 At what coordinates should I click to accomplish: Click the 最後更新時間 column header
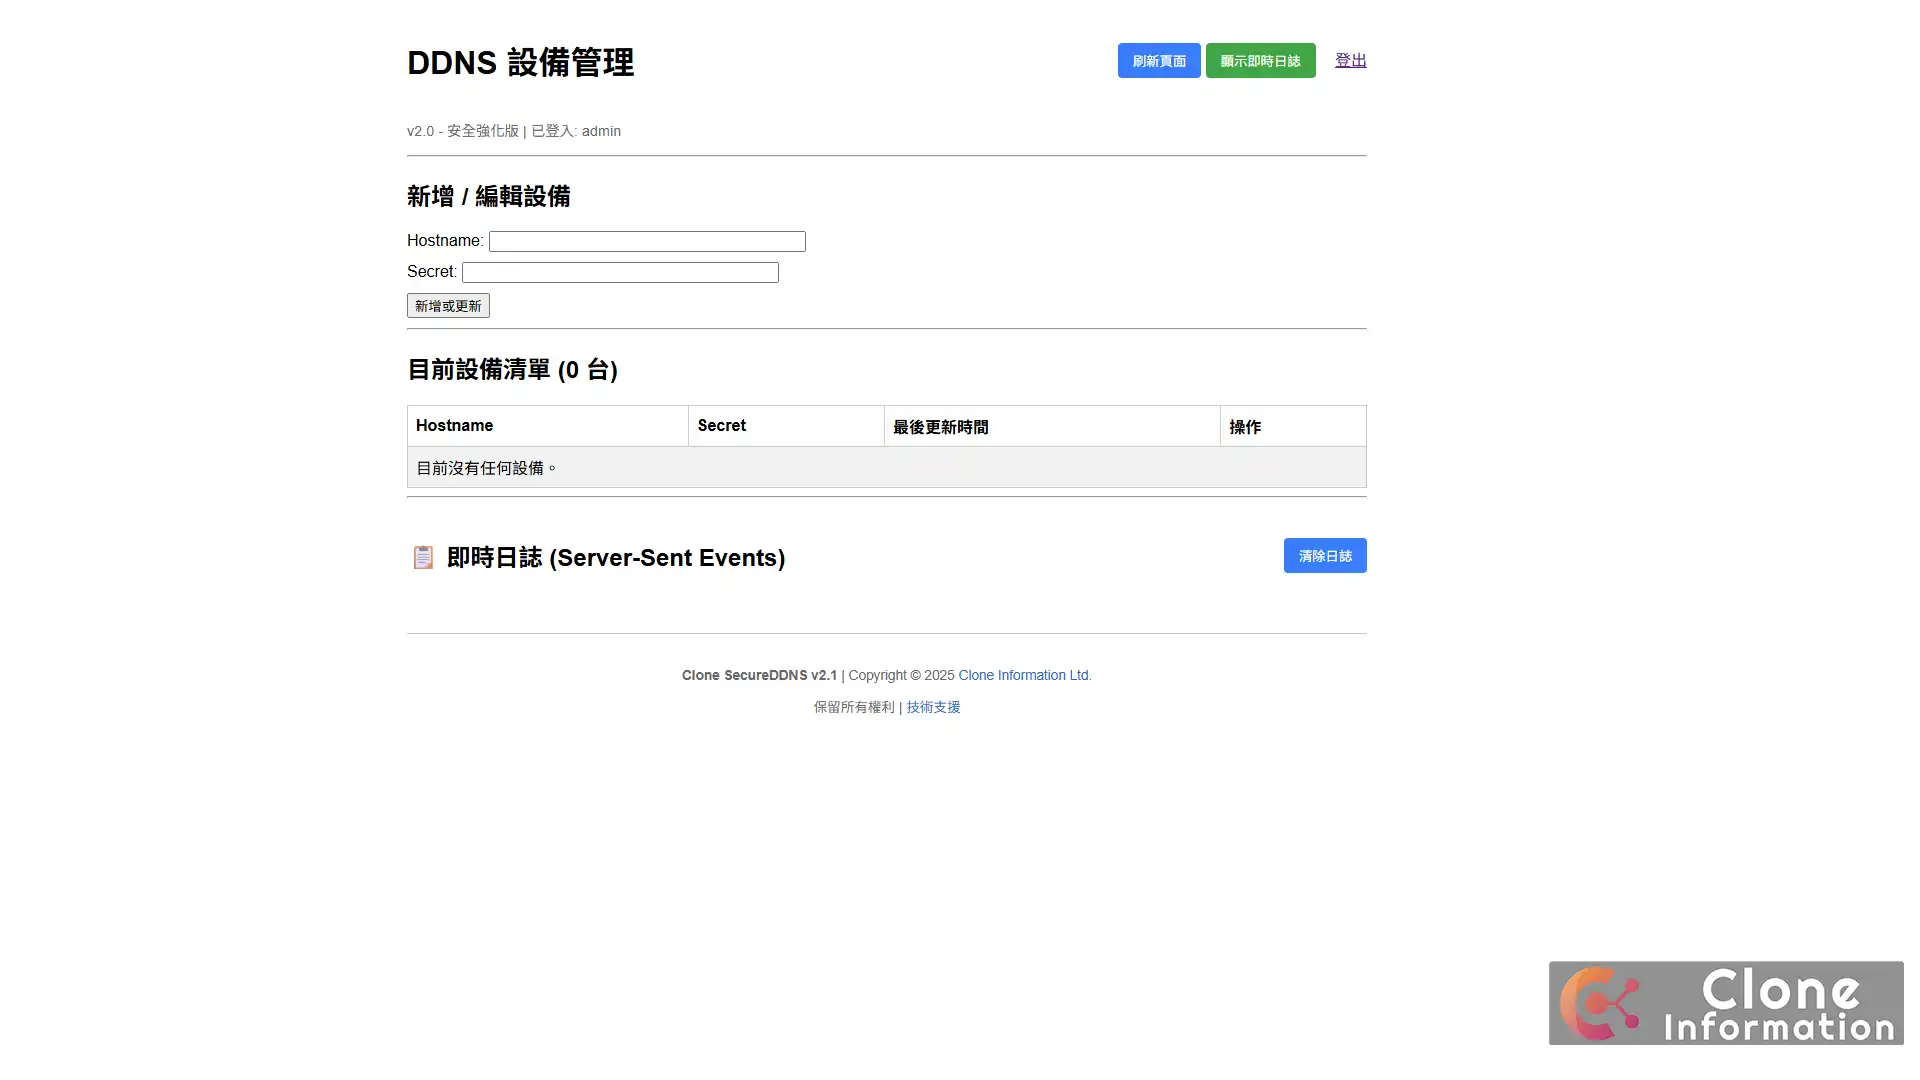coord(940,426)
